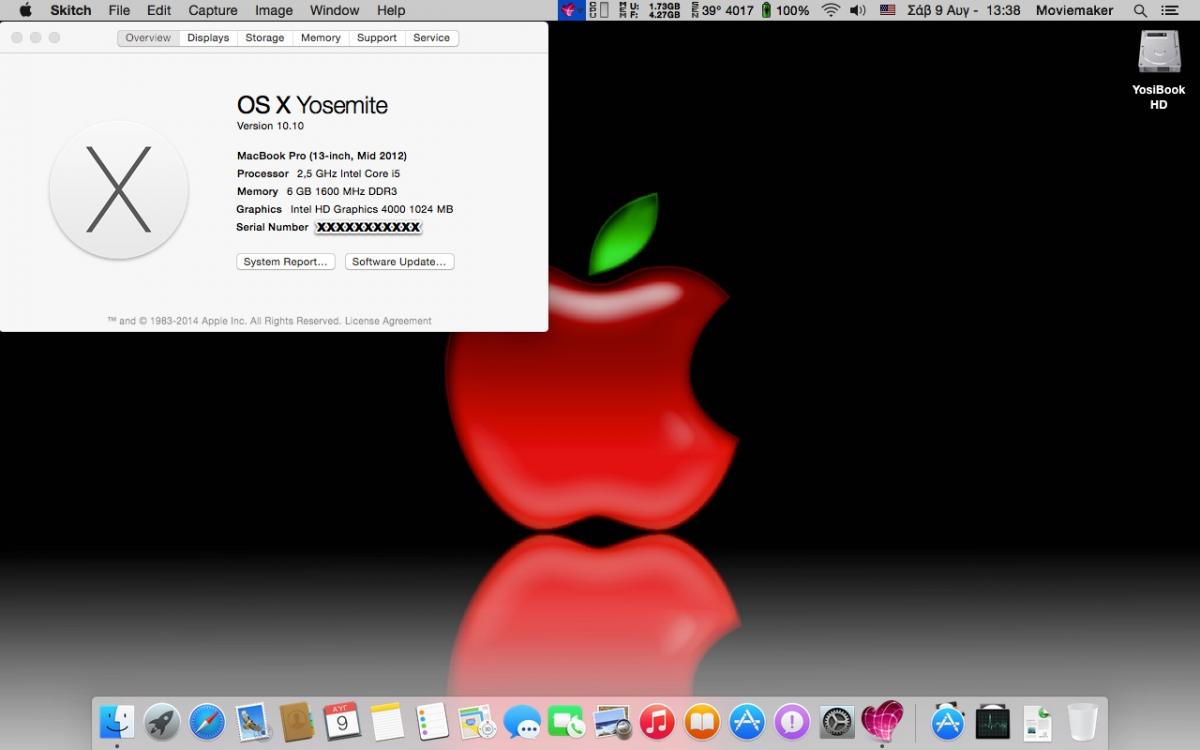1200x750 pixels.
Task: Open the Mail stamp icon in Dock
Action: click(x=251, y=721)
